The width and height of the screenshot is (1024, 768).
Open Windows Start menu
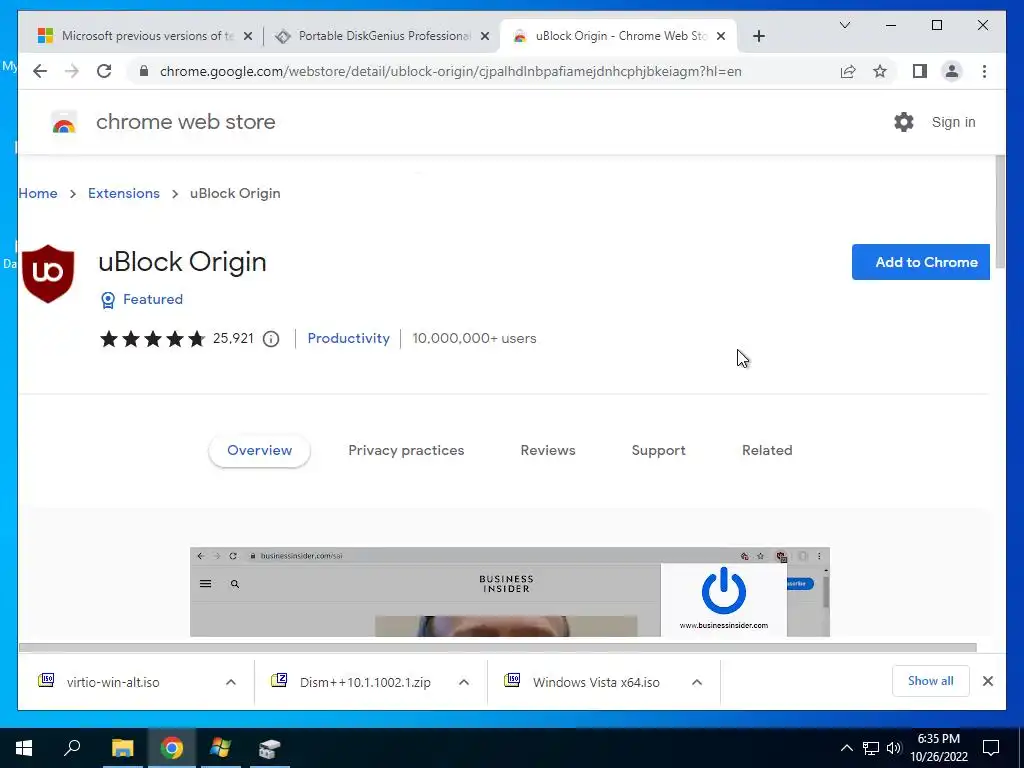coord(24,748)
